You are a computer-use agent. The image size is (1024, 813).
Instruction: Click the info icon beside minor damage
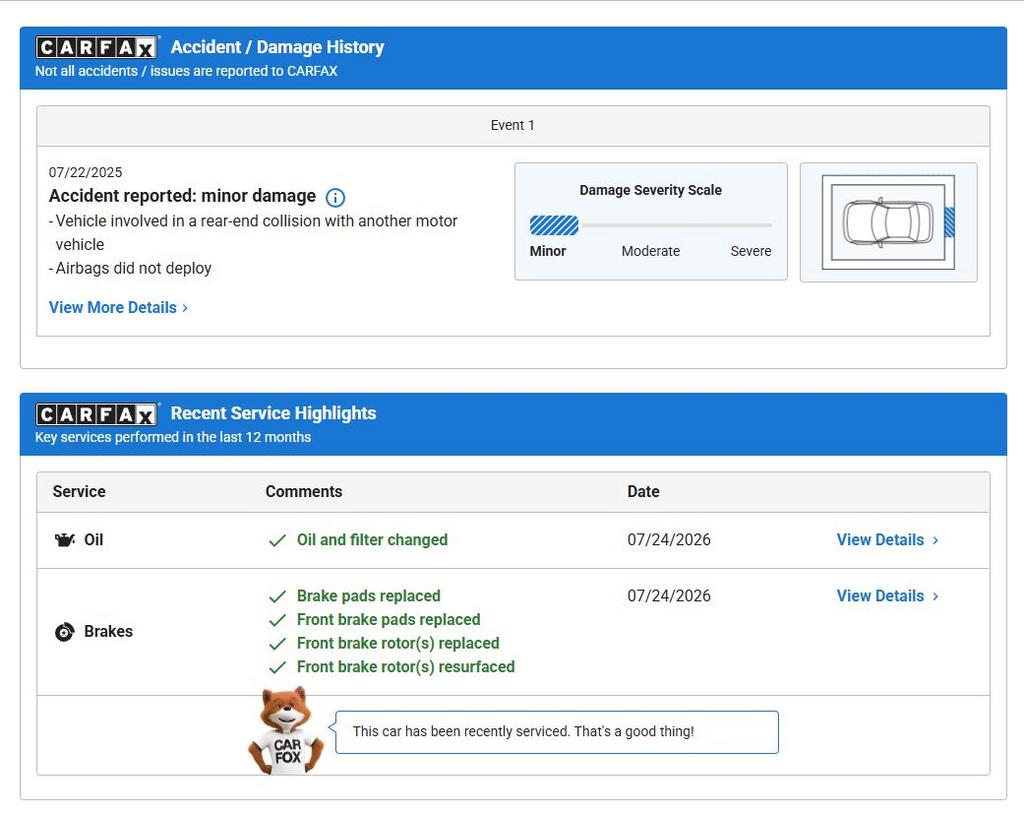point(335,197)
